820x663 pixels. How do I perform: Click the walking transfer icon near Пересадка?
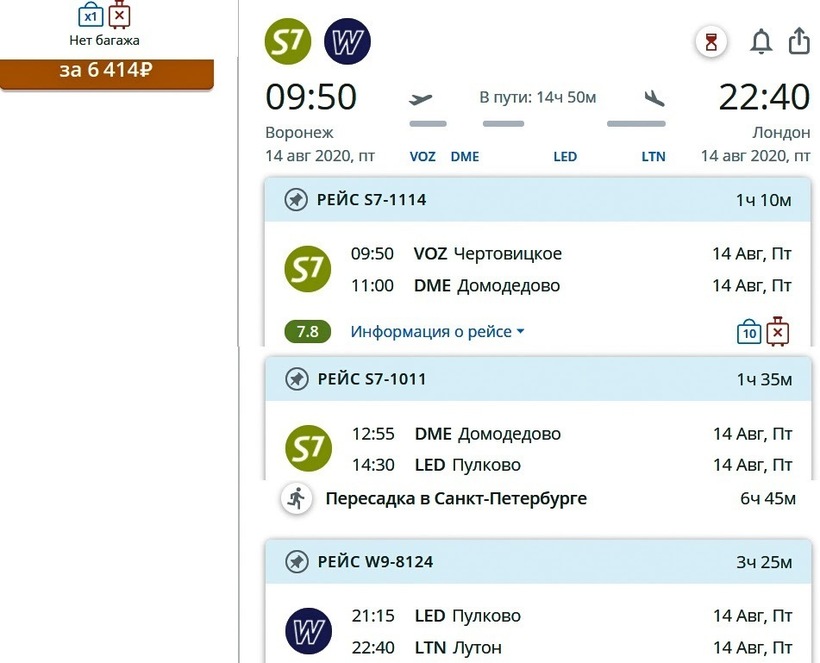pyautogui.click(x=295, y=498)
